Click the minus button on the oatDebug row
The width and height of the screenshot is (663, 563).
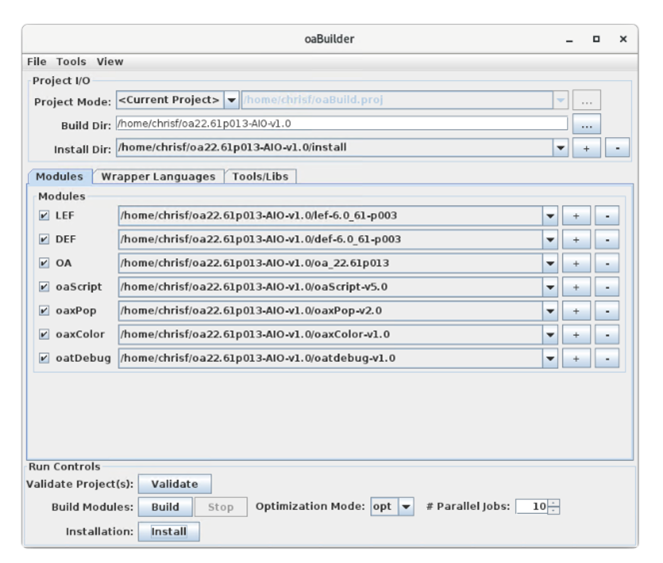(607, 357)
